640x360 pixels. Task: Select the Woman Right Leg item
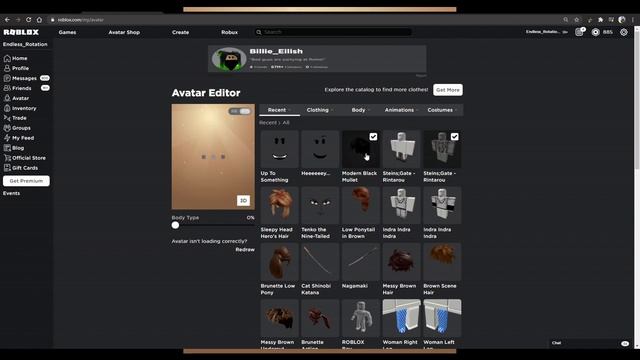click(x=402, y=324)
